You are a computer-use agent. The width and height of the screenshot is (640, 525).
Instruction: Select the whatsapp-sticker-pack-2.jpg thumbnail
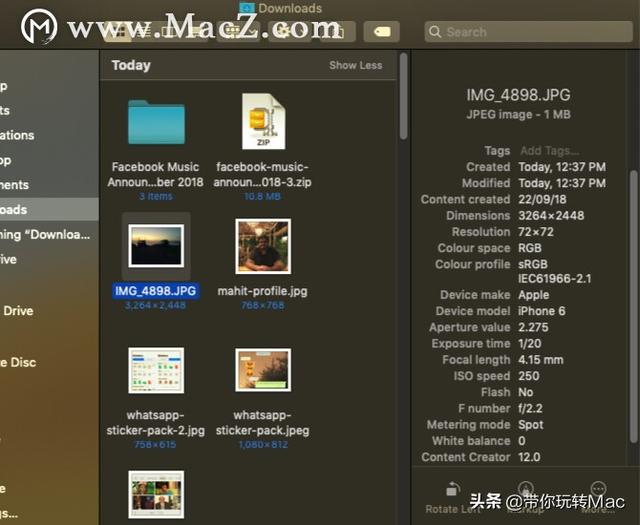click(x=156, y=370)
